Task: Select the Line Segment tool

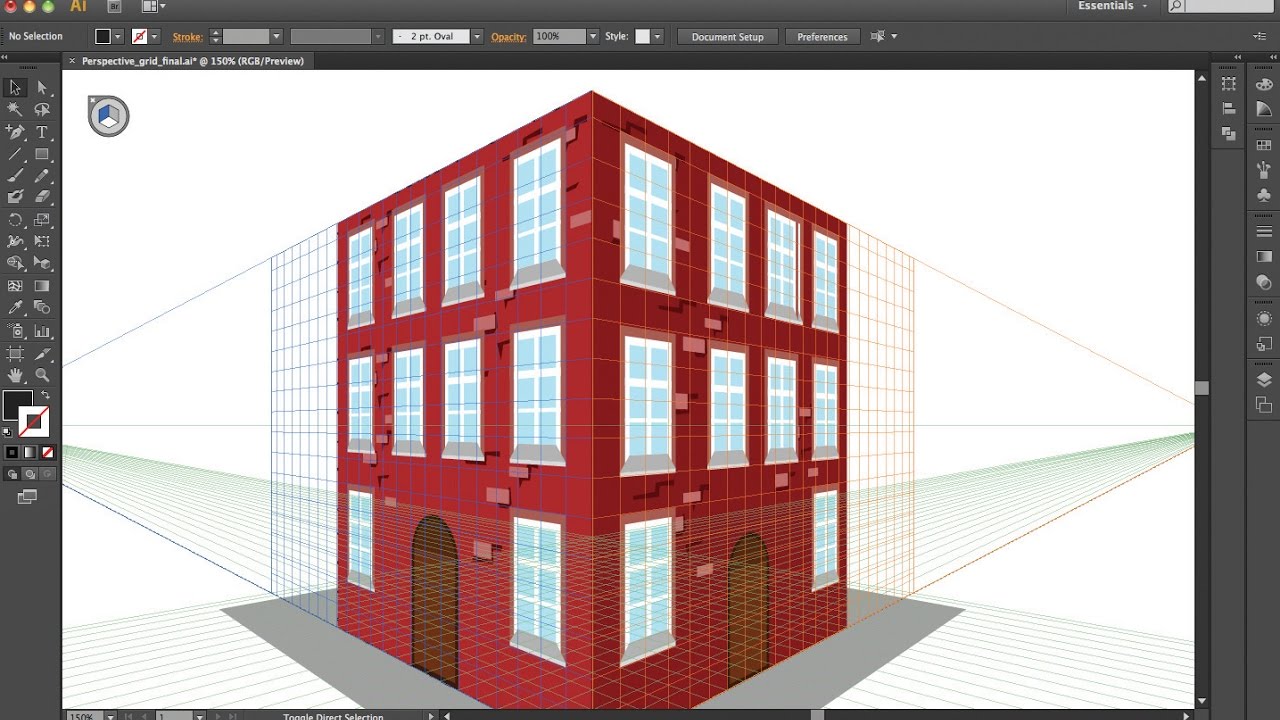Action: click(x=15, y=154)
